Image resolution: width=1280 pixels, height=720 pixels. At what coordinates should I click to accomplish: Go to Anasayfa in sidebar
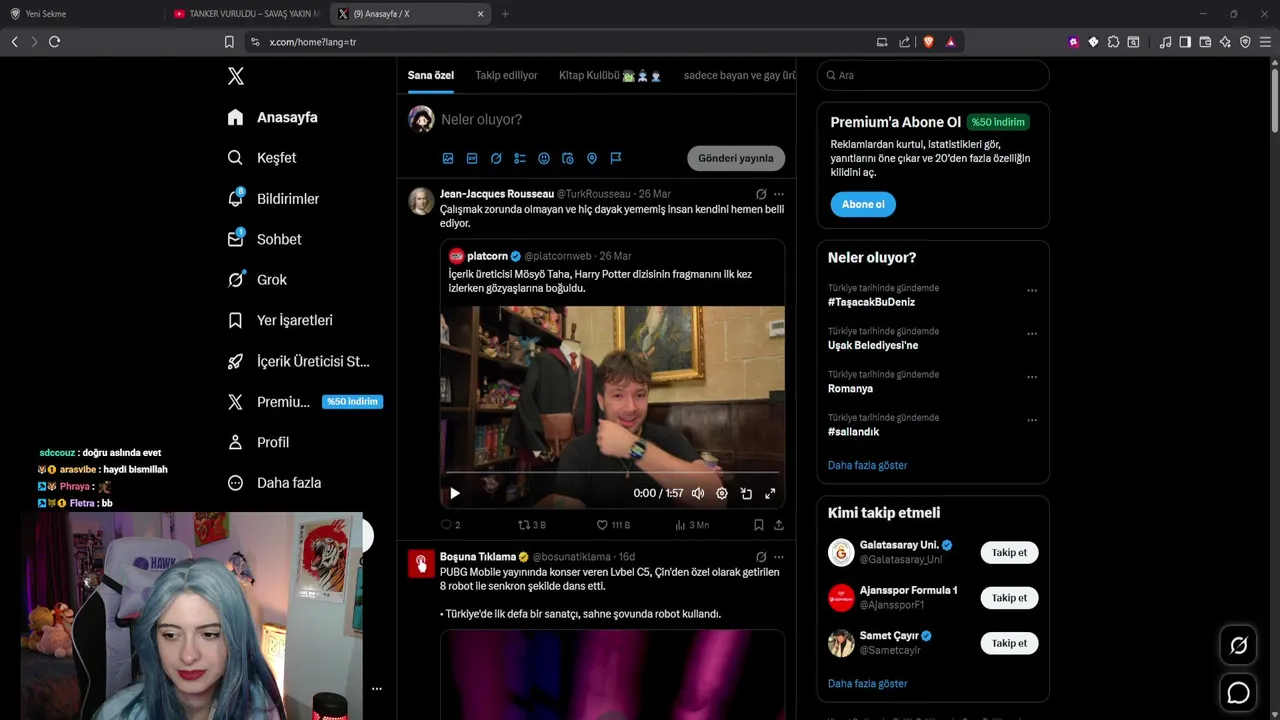click(x=272, y=117)
